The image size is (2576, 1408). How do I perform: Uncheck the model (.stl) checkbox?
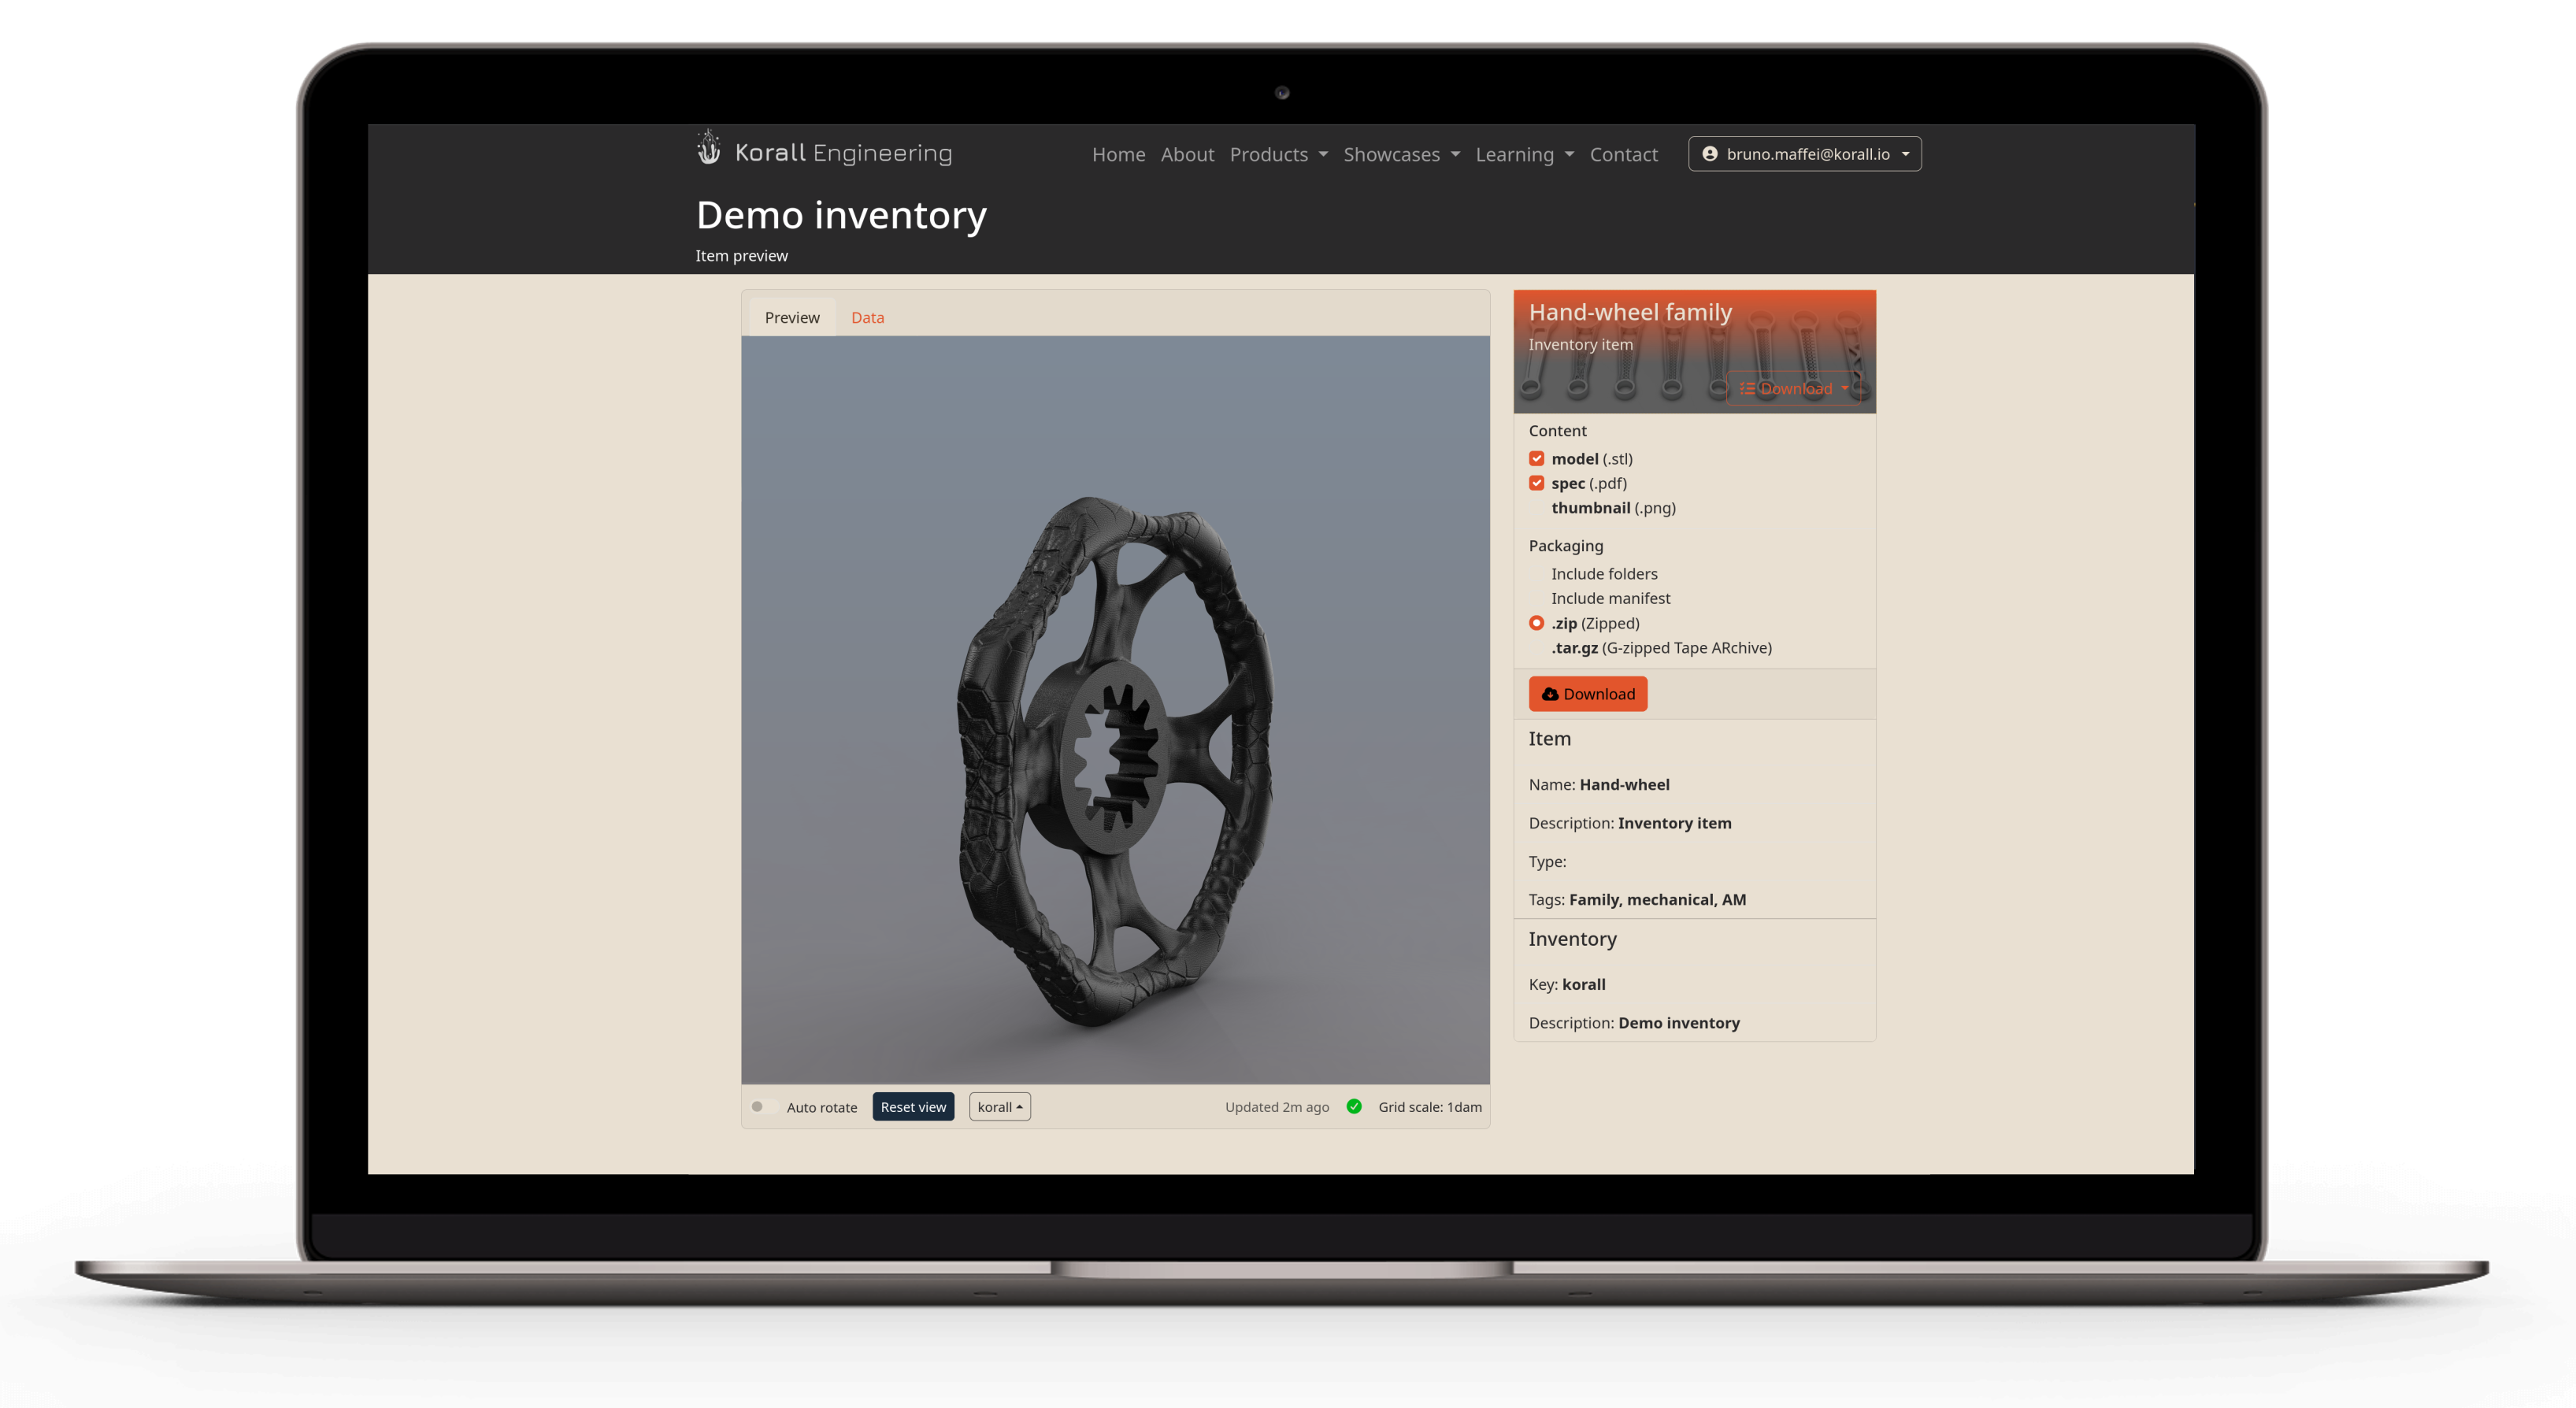coord(1536,459)
